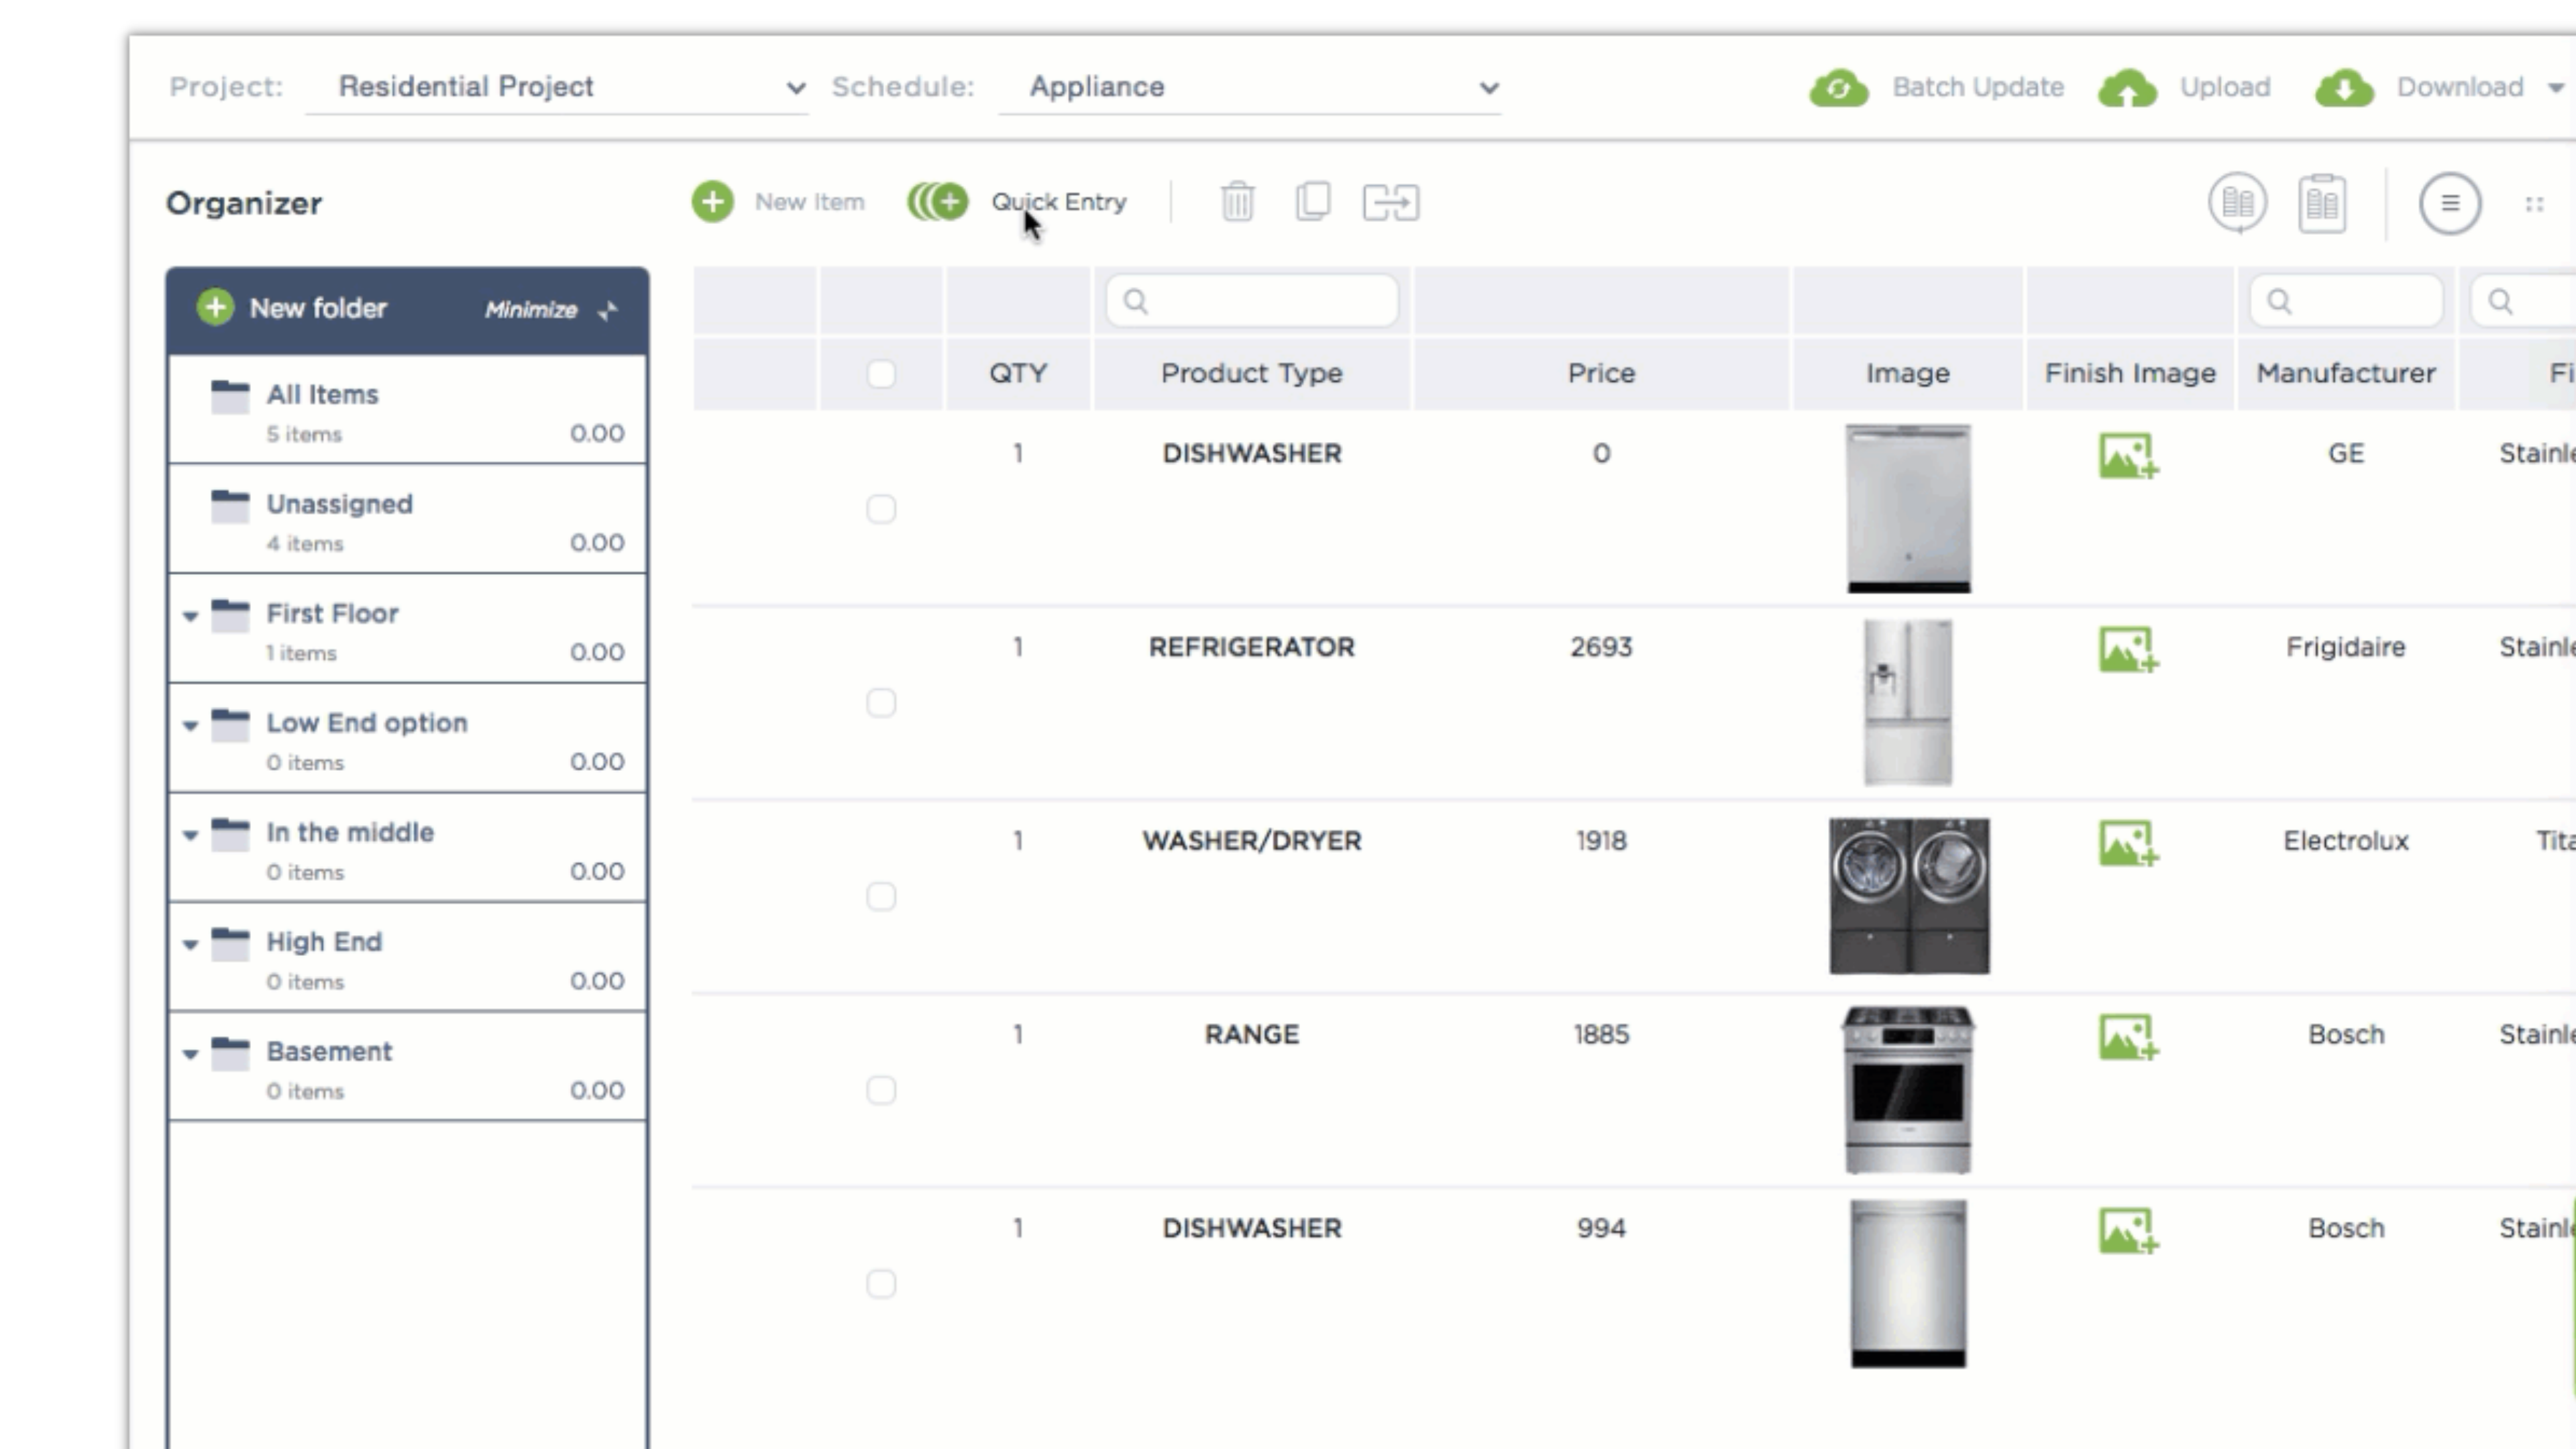Click the Electrolux manufacturer cell
This screenshot has height=1449, width=2576.
point(2345,841)
